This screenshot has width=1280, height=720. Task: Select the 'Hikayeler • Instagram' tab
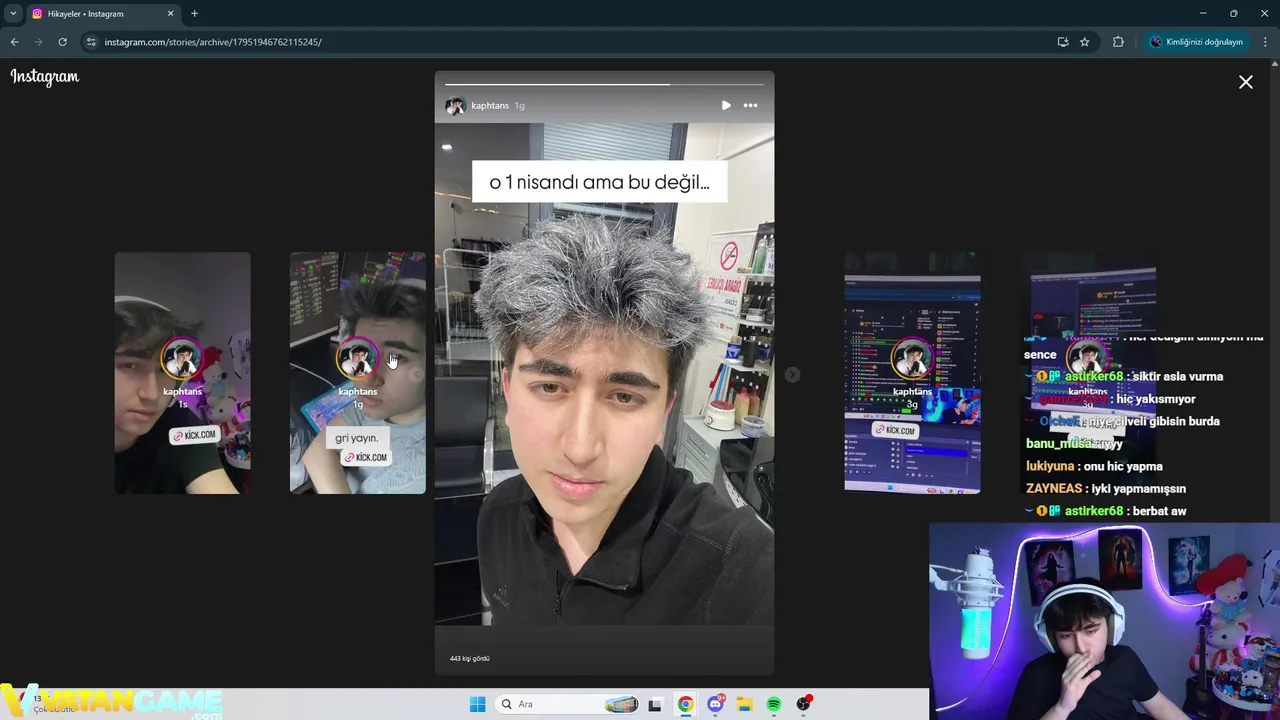(104, 14)
